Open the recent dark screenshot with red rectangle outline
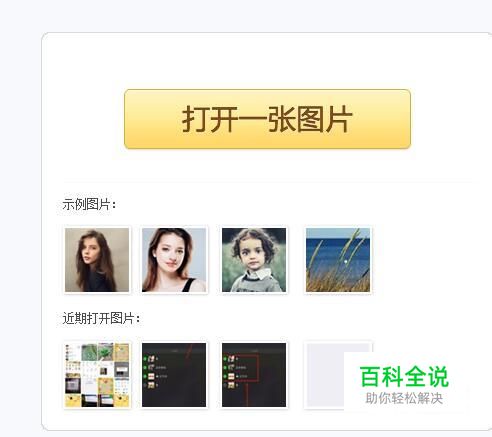This screenshot has width=492, height=437. tap(254, 375)
